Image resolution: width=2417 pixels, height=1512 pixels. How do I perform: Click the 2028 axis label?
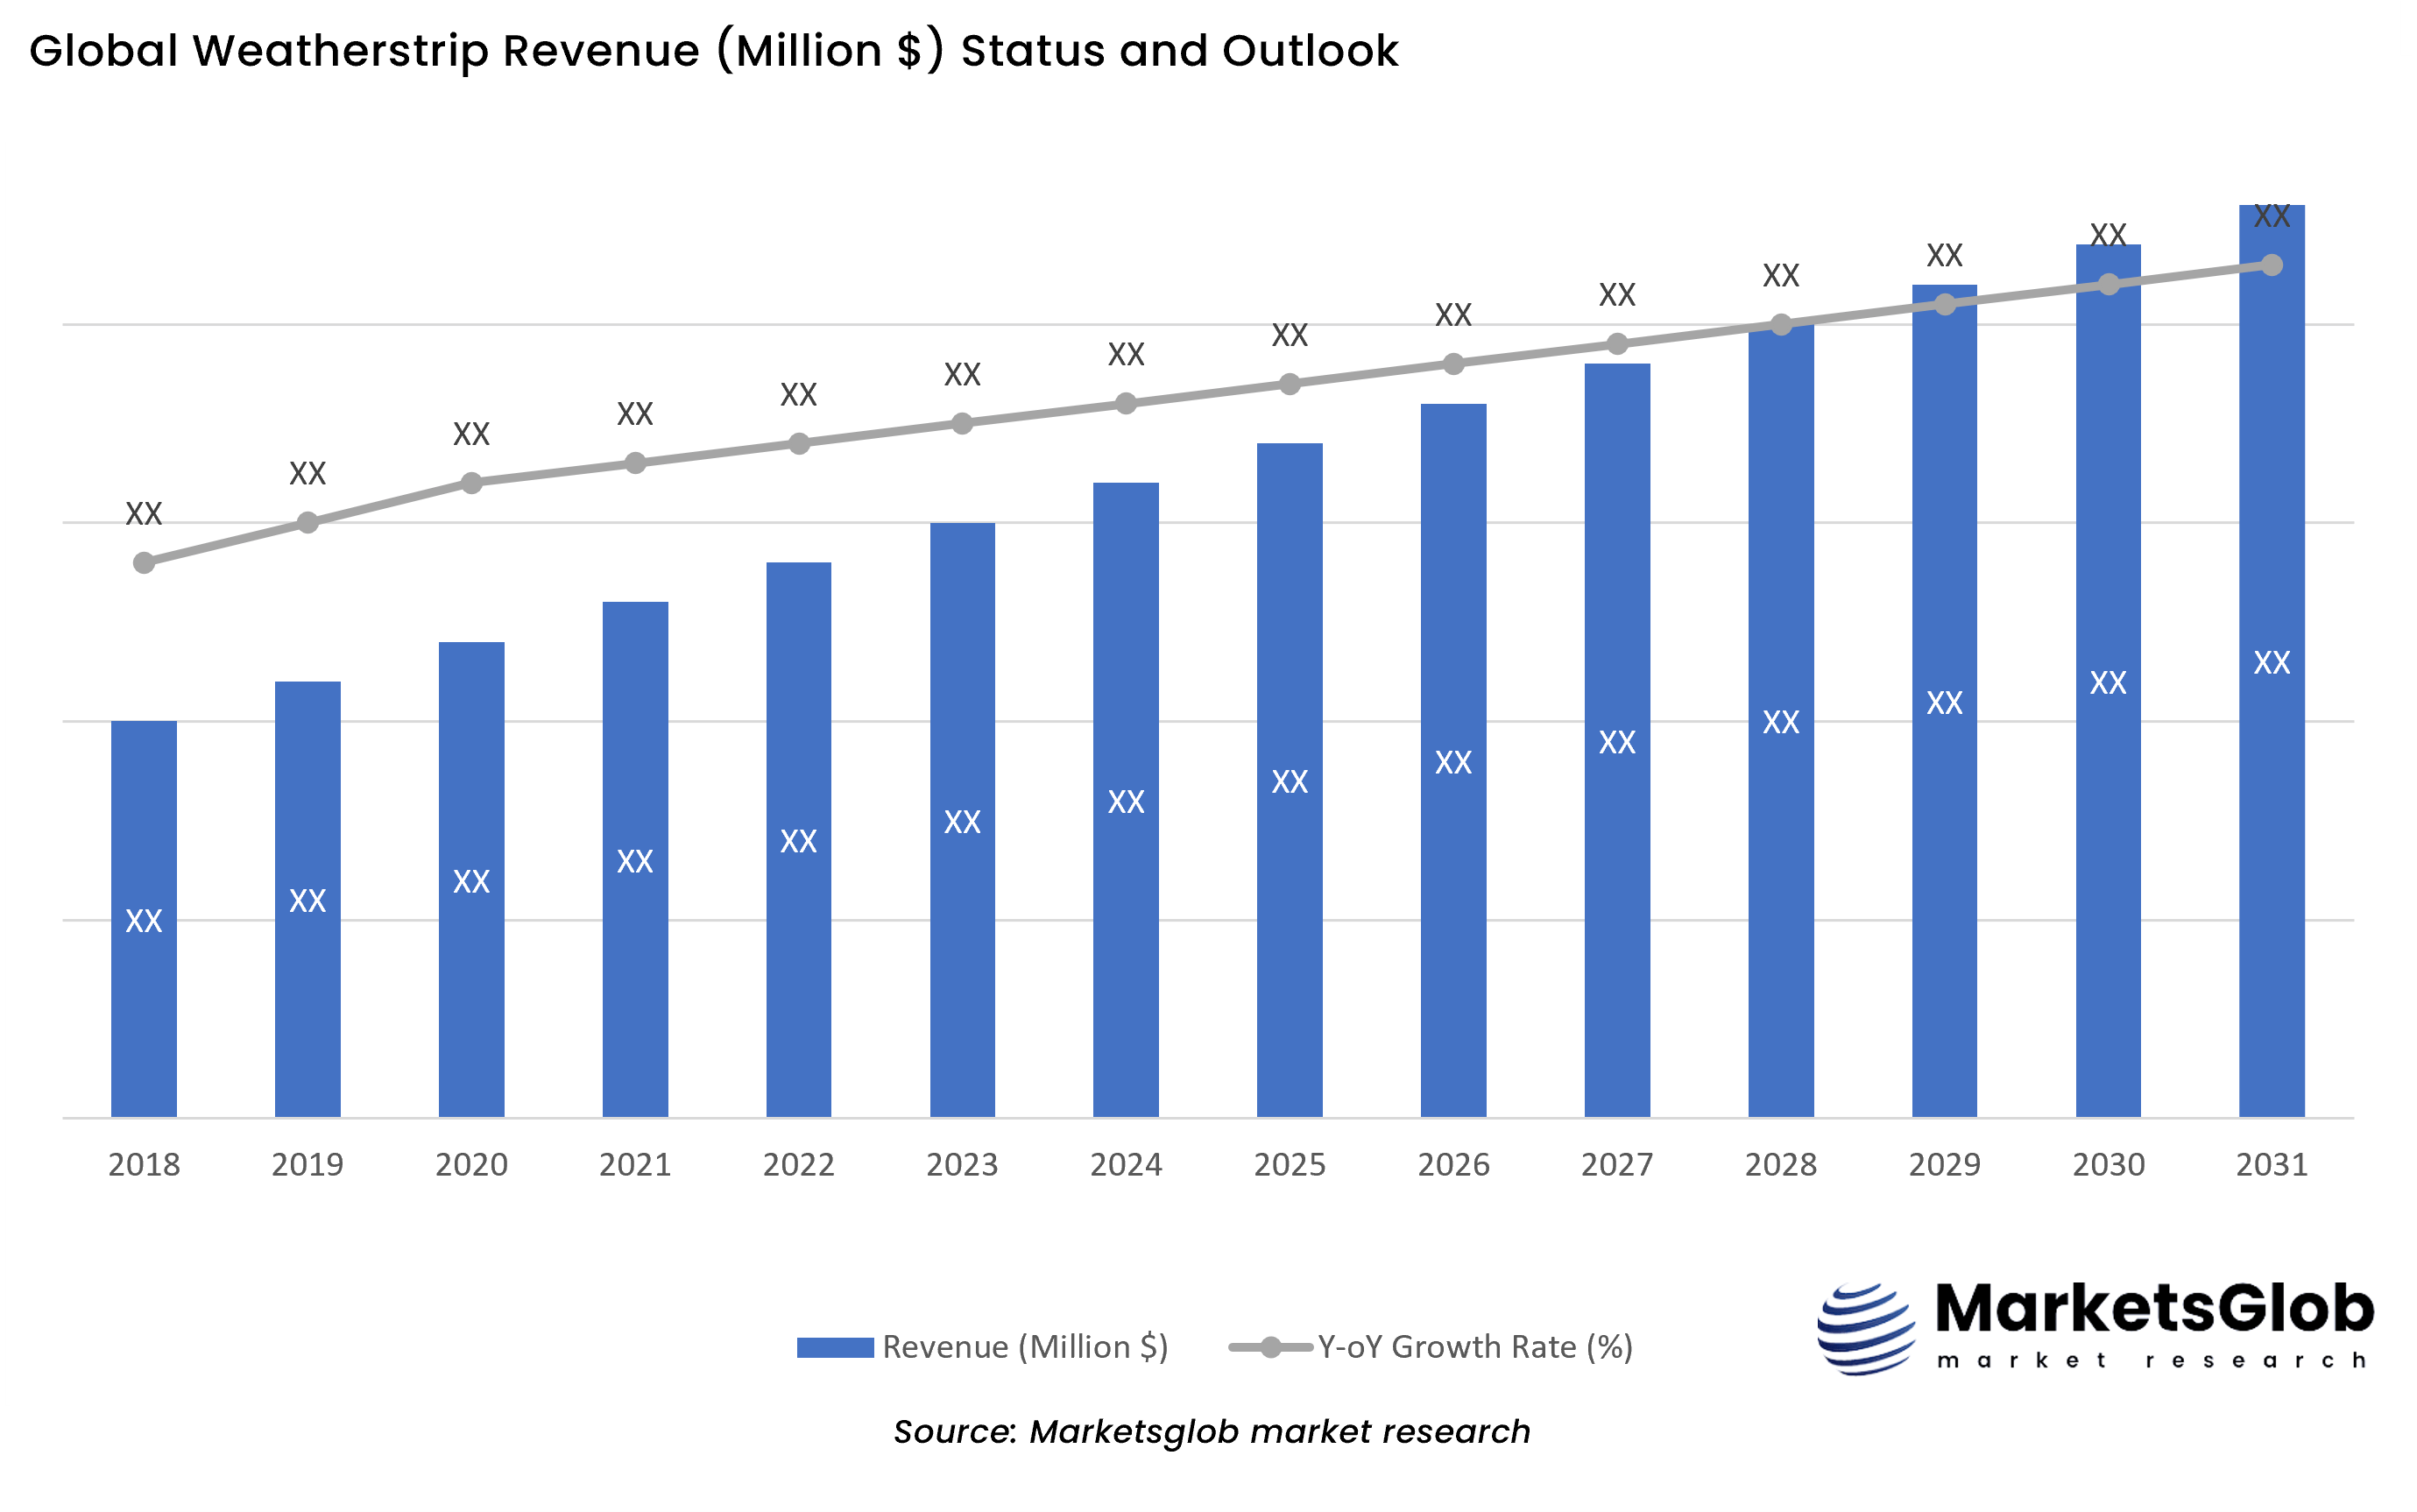(1781, 1165)
